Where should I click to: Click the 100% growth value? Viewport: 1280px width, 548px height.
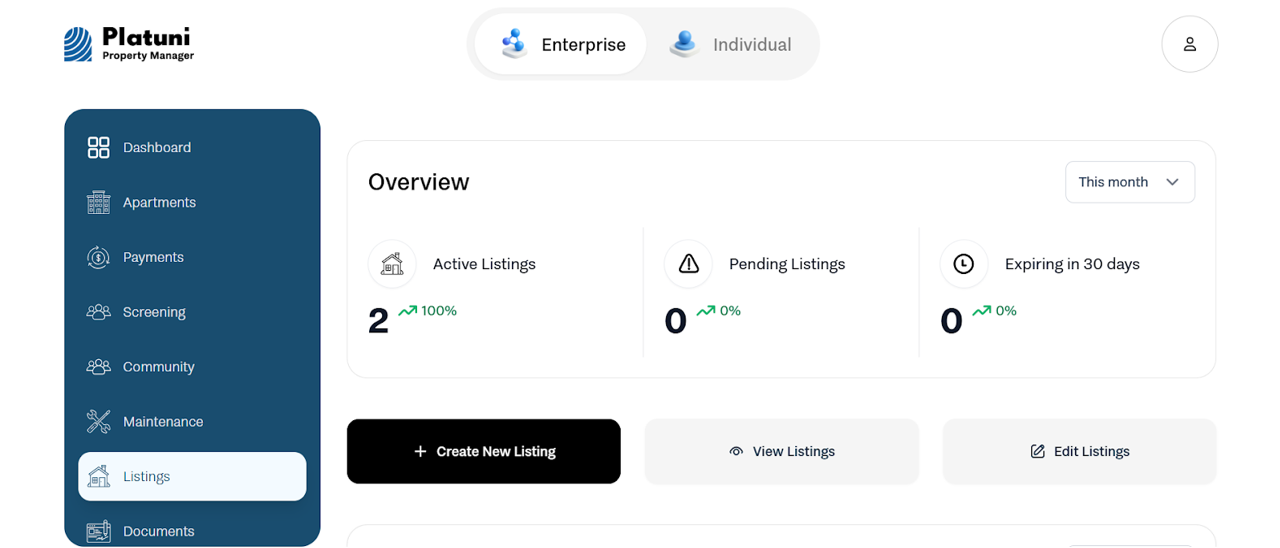[x=439, y=311]
